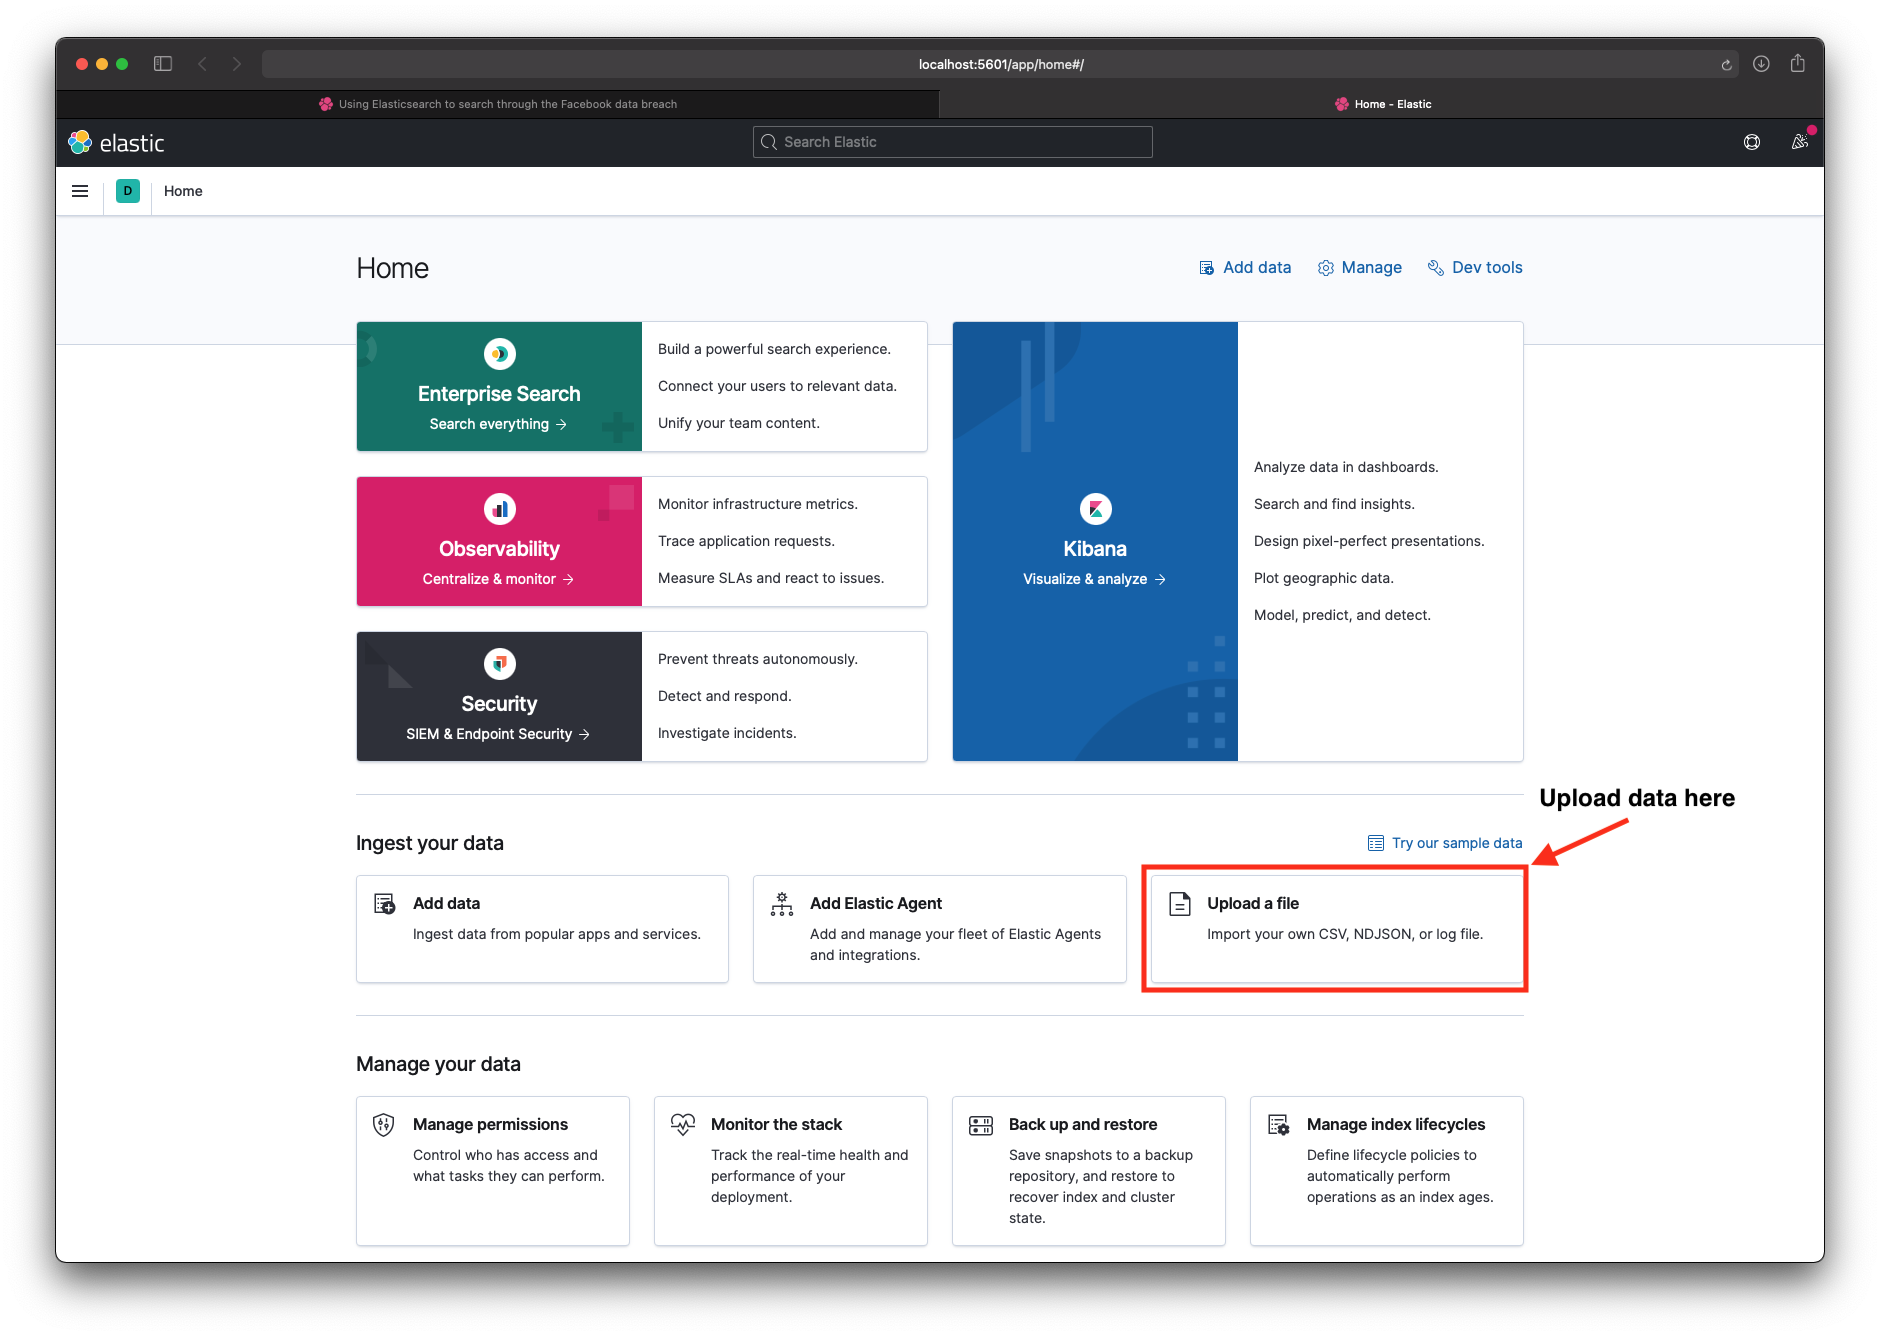Switch to the Facebook data breach tab

[x=498, y=104]
